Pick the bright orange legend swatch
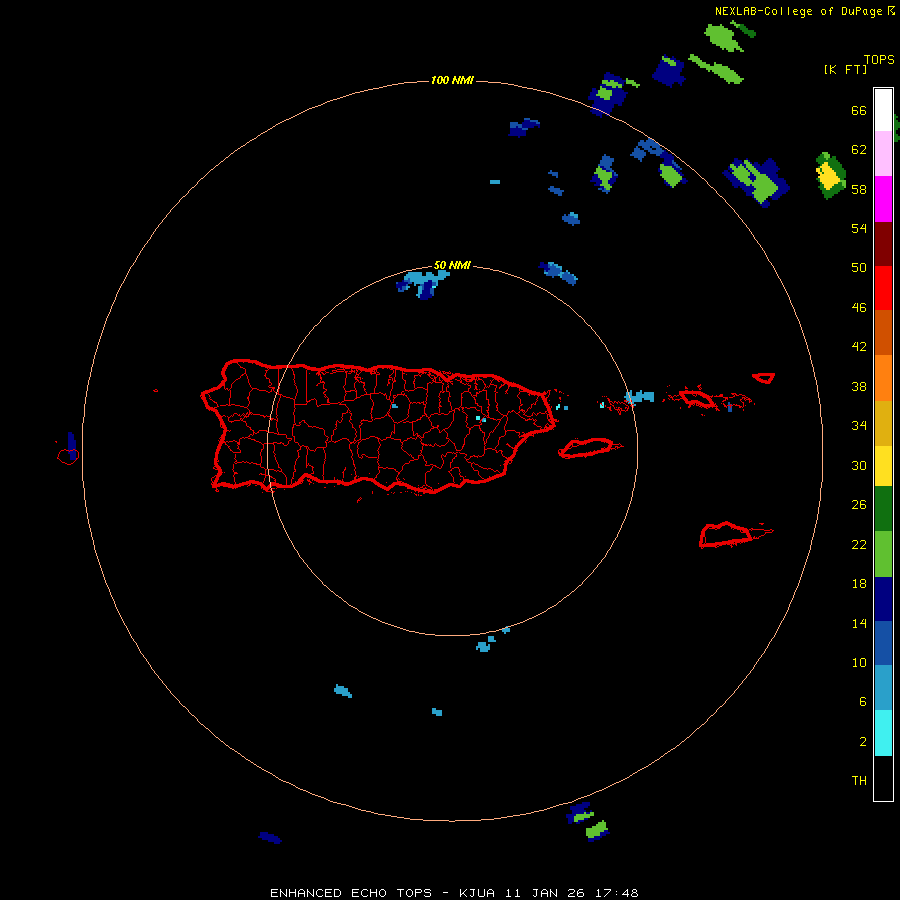 pyautogui.click(x=883, y=378)
